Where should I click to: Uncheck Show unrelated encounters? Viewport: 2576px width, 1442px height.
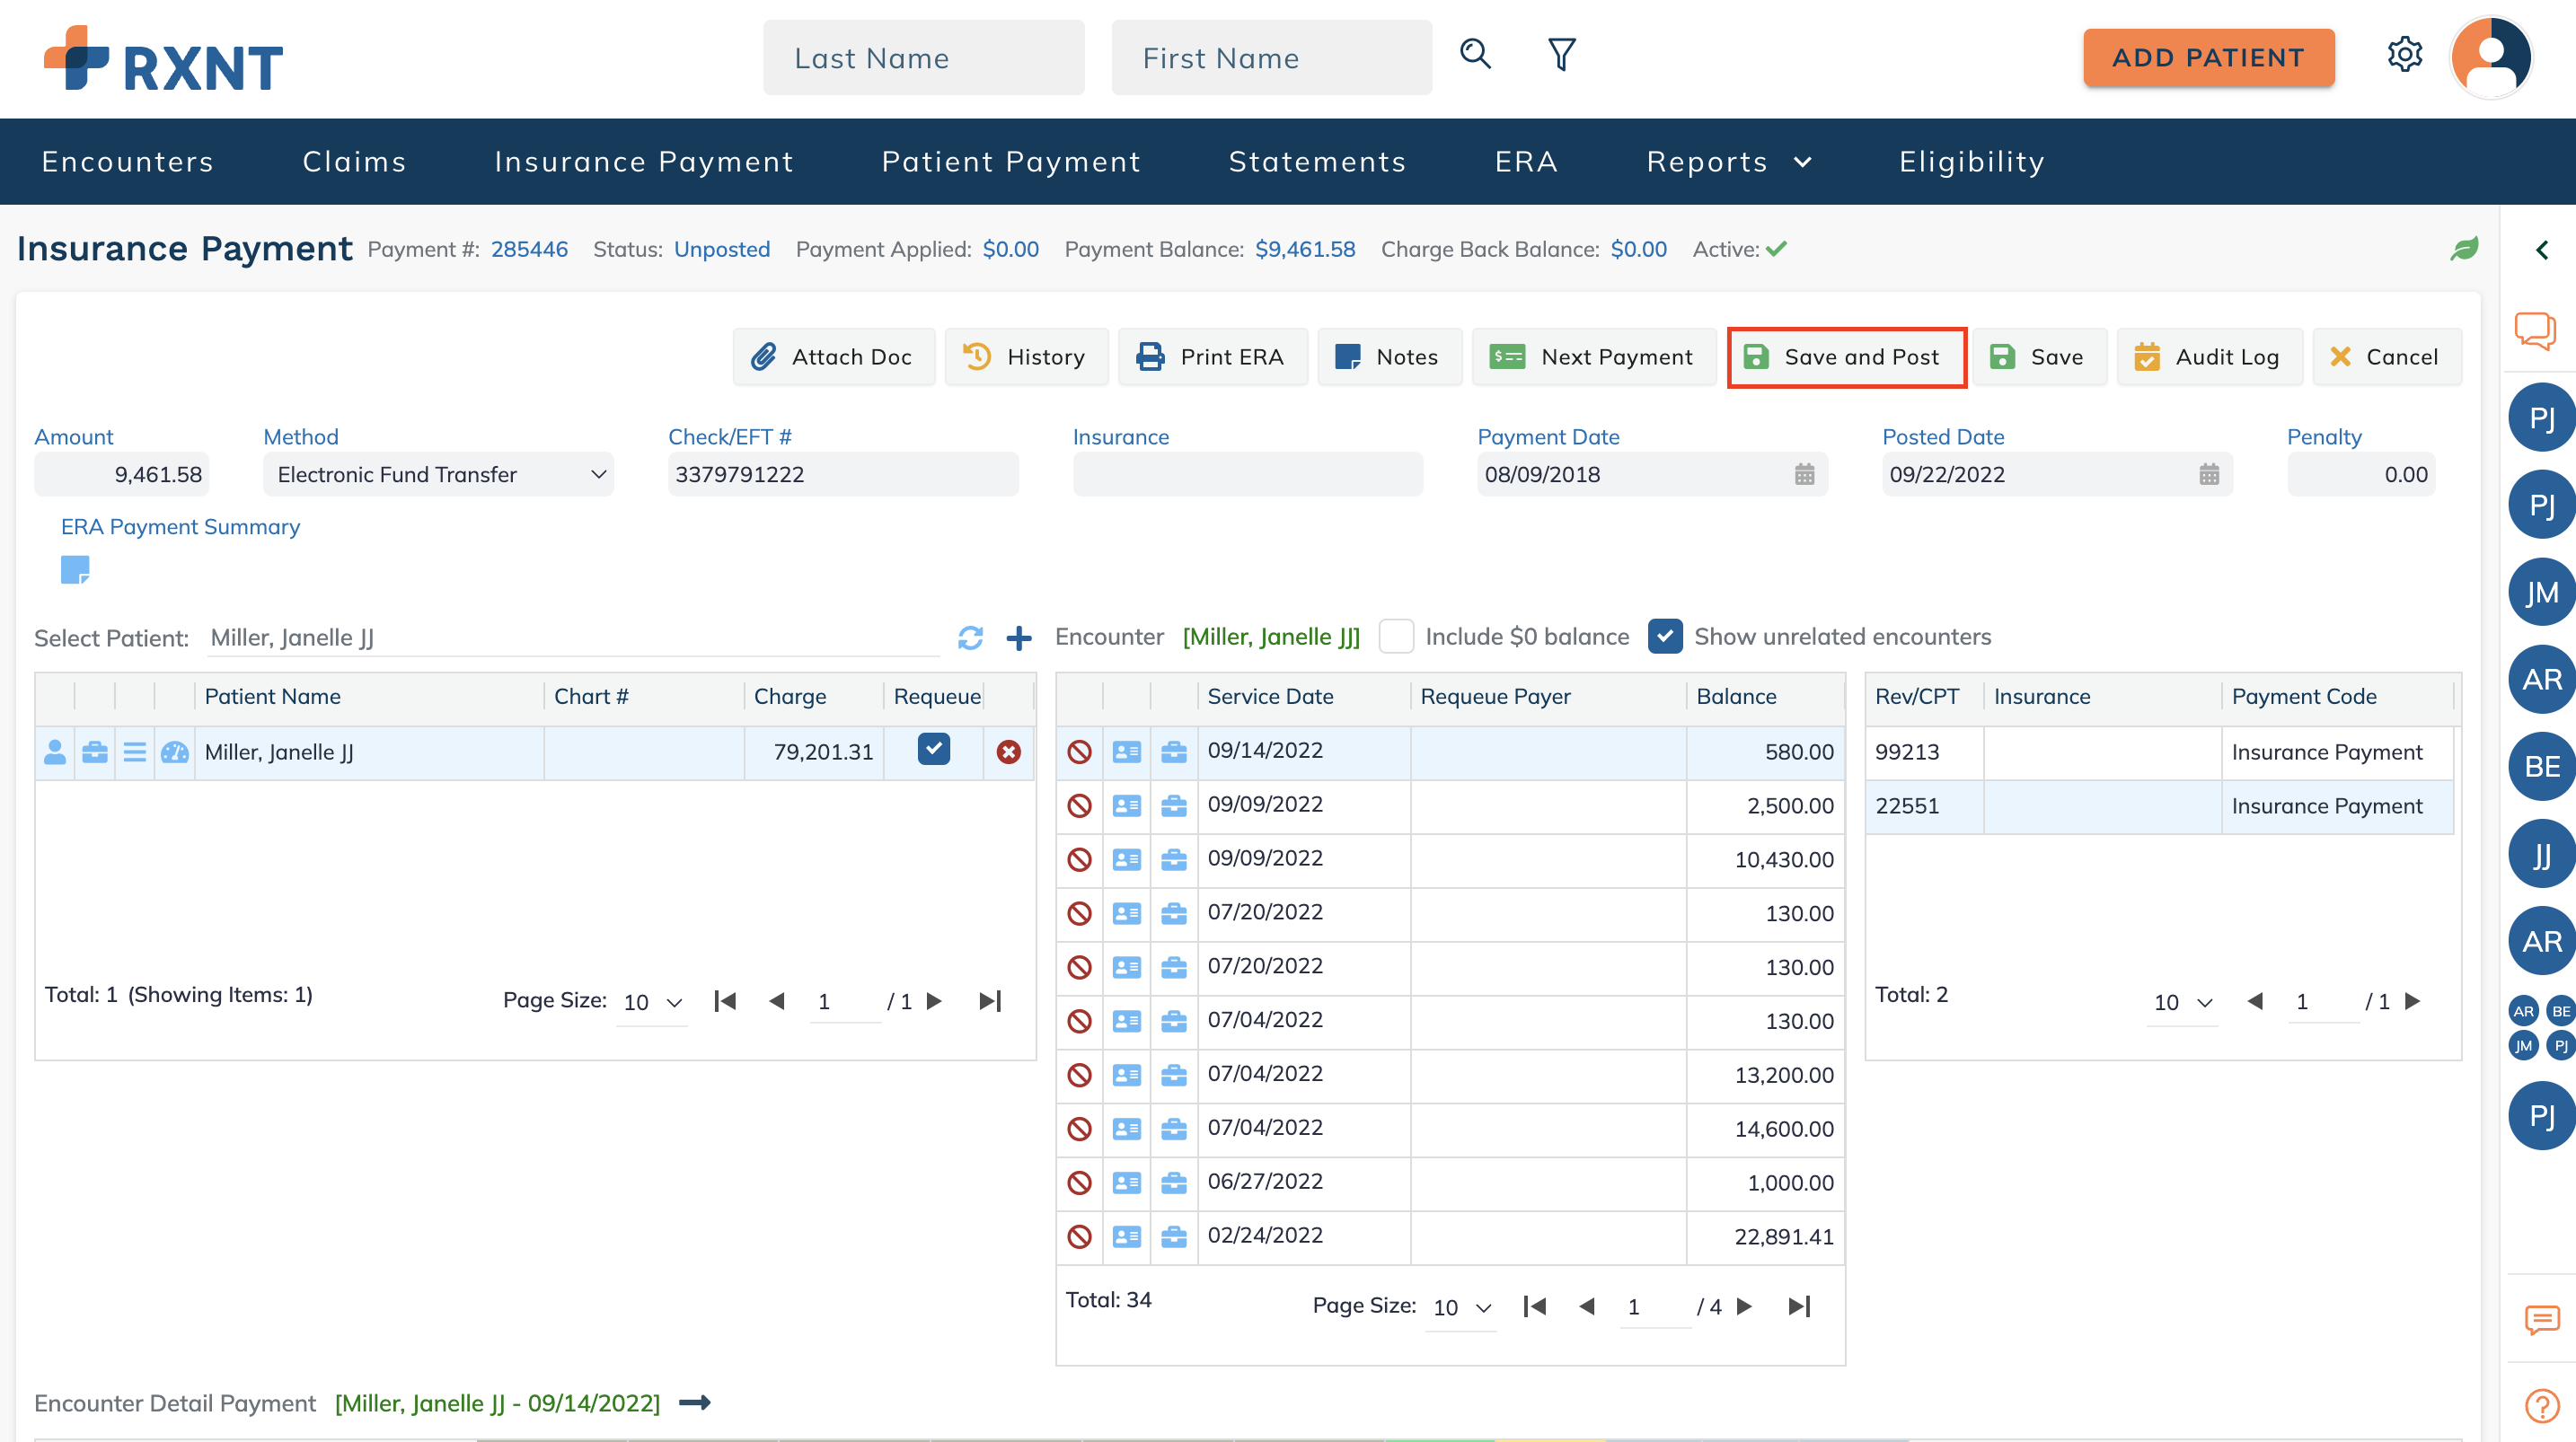[x=1664, y=637]
